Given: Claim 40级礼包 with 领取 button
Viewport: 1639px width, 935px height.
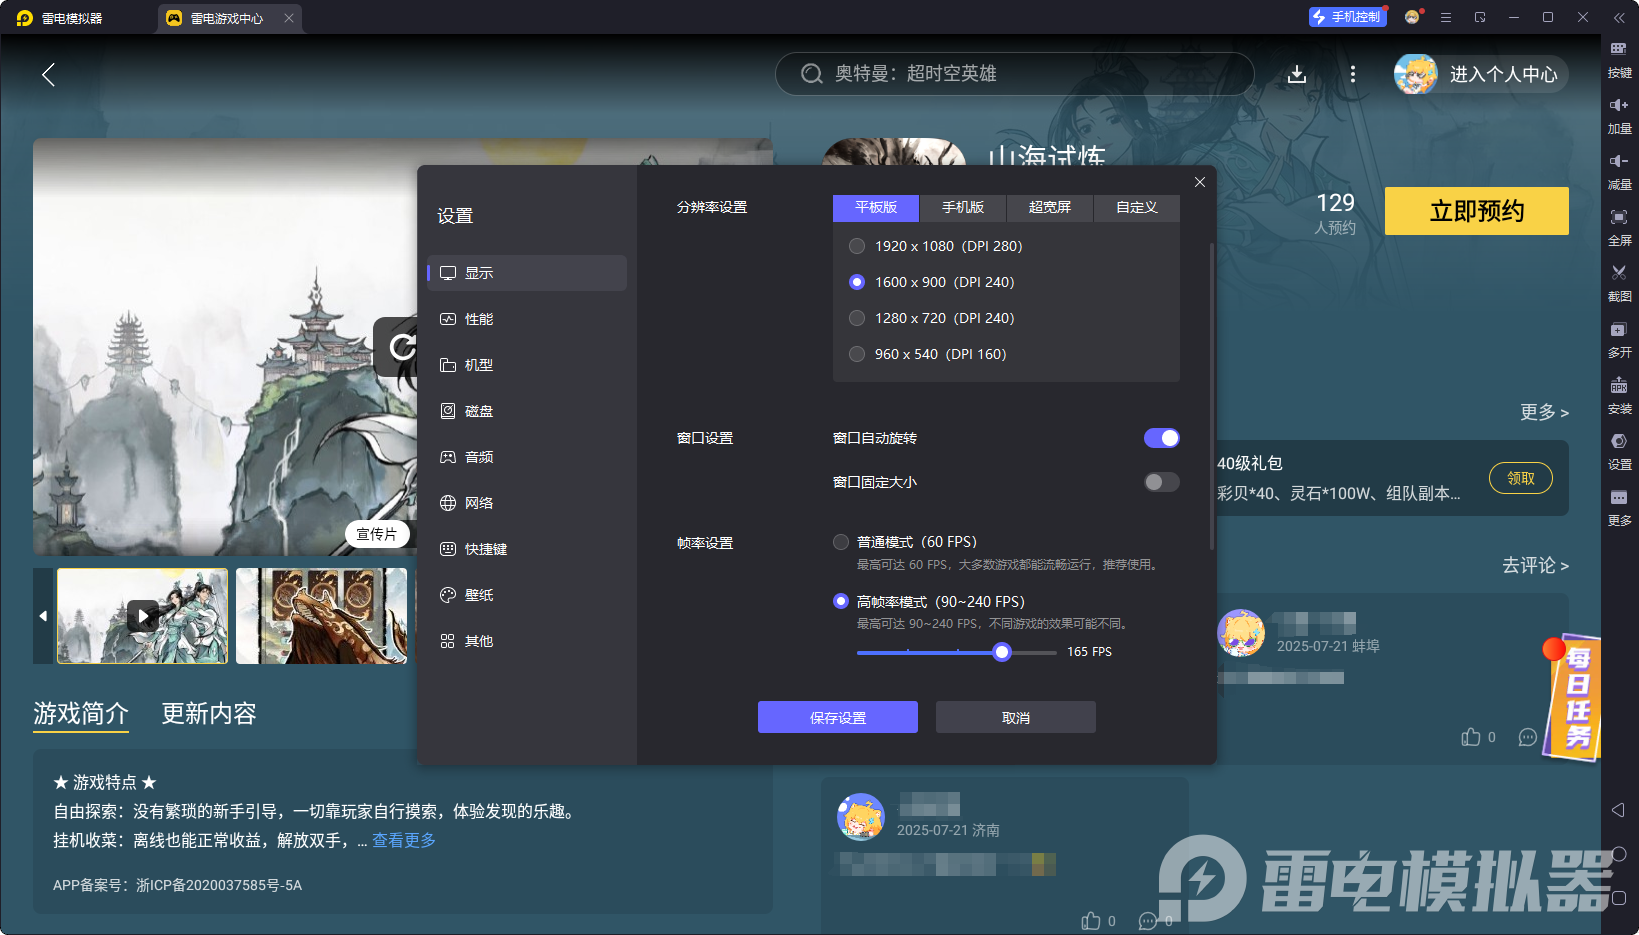Looking at the screenshot, I should pos(1521,478).
